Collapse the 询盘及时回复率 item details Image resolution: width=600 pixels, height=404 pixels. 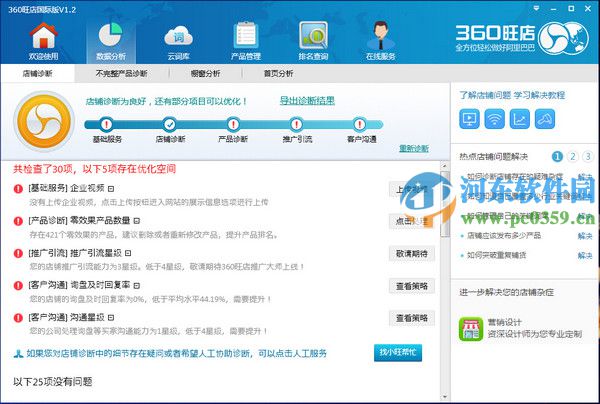(137, 285)
